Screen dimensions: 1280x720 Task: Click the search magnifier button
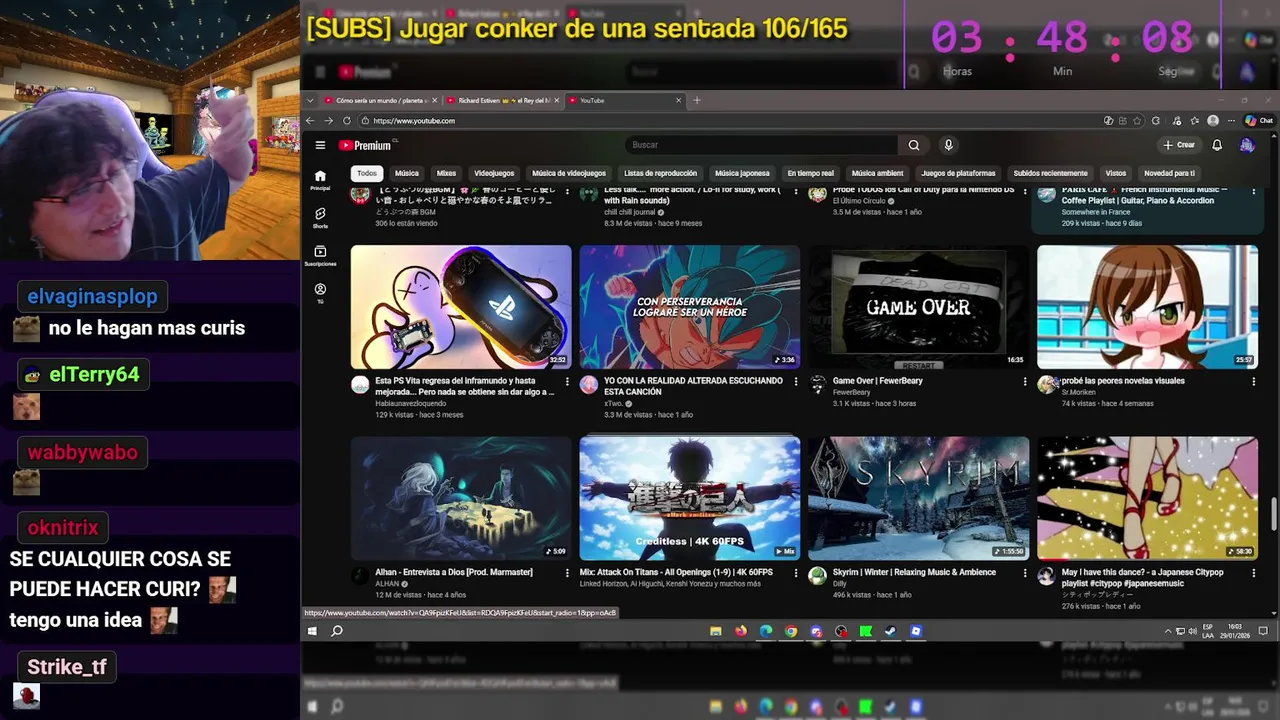click(x=913, y=145)
